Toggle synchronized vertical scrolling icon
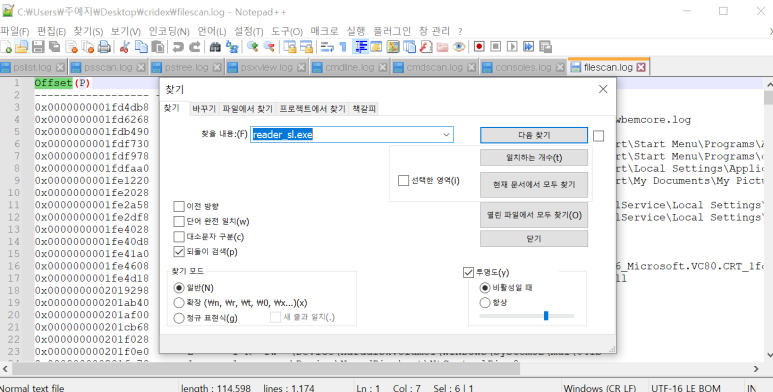This screenshot has width=773, height=392. click(290, 47)
